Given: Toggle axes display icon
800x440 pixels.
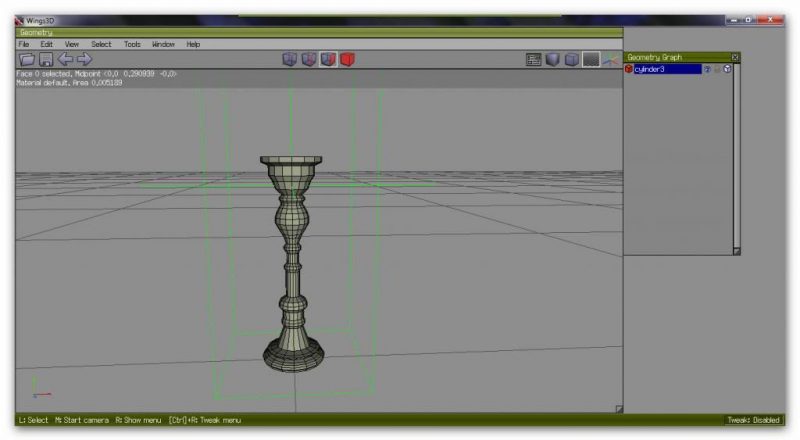Looking at the screenshot, I should pos(609,60).
